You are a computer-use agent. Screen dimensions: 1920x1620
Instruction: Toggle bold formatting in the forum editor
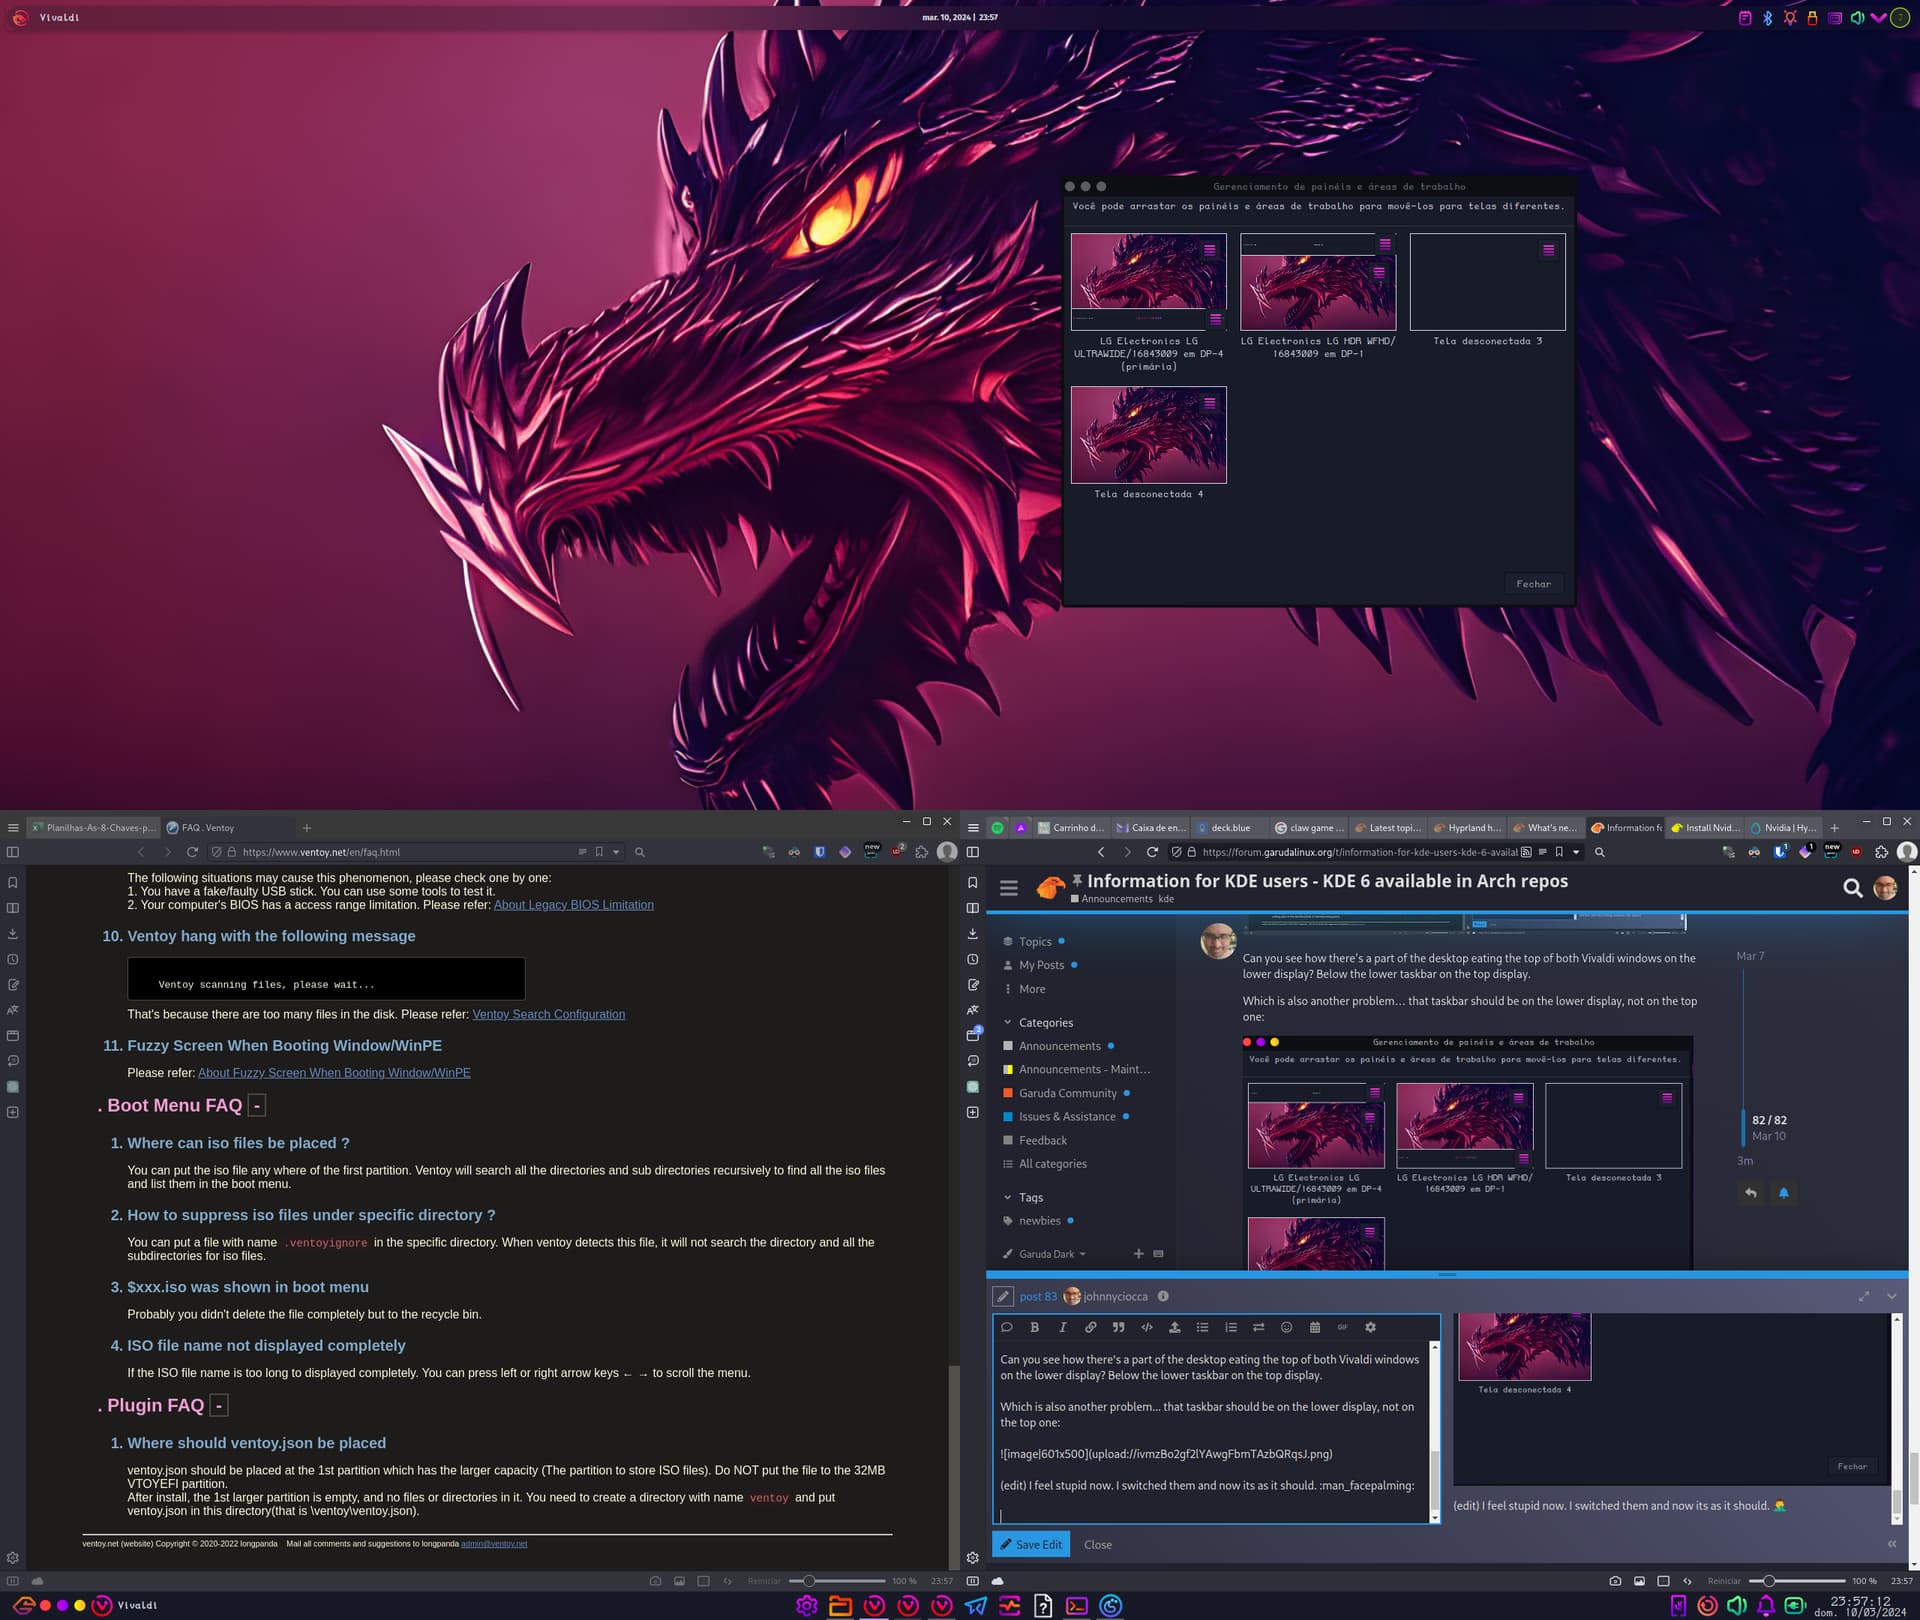tap(1035, 1327)
